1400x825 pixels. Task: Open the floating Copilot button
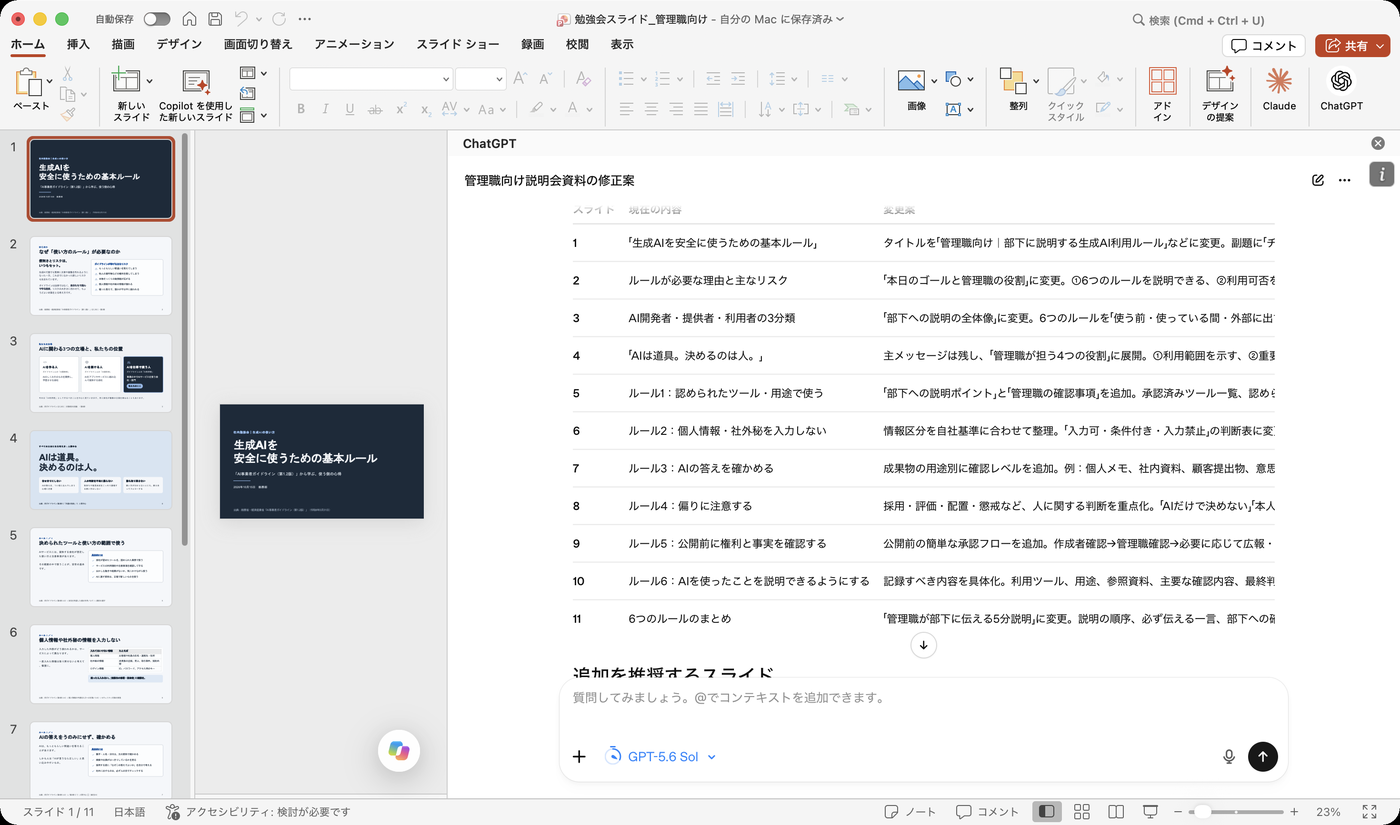pyautogui.click(x=399, y=751)
